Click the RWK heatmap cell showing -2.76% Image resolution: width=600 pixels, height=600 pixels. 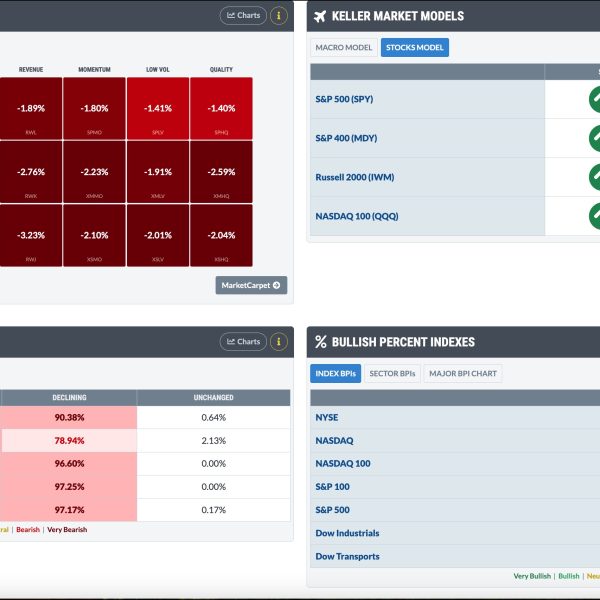[31, 172]
